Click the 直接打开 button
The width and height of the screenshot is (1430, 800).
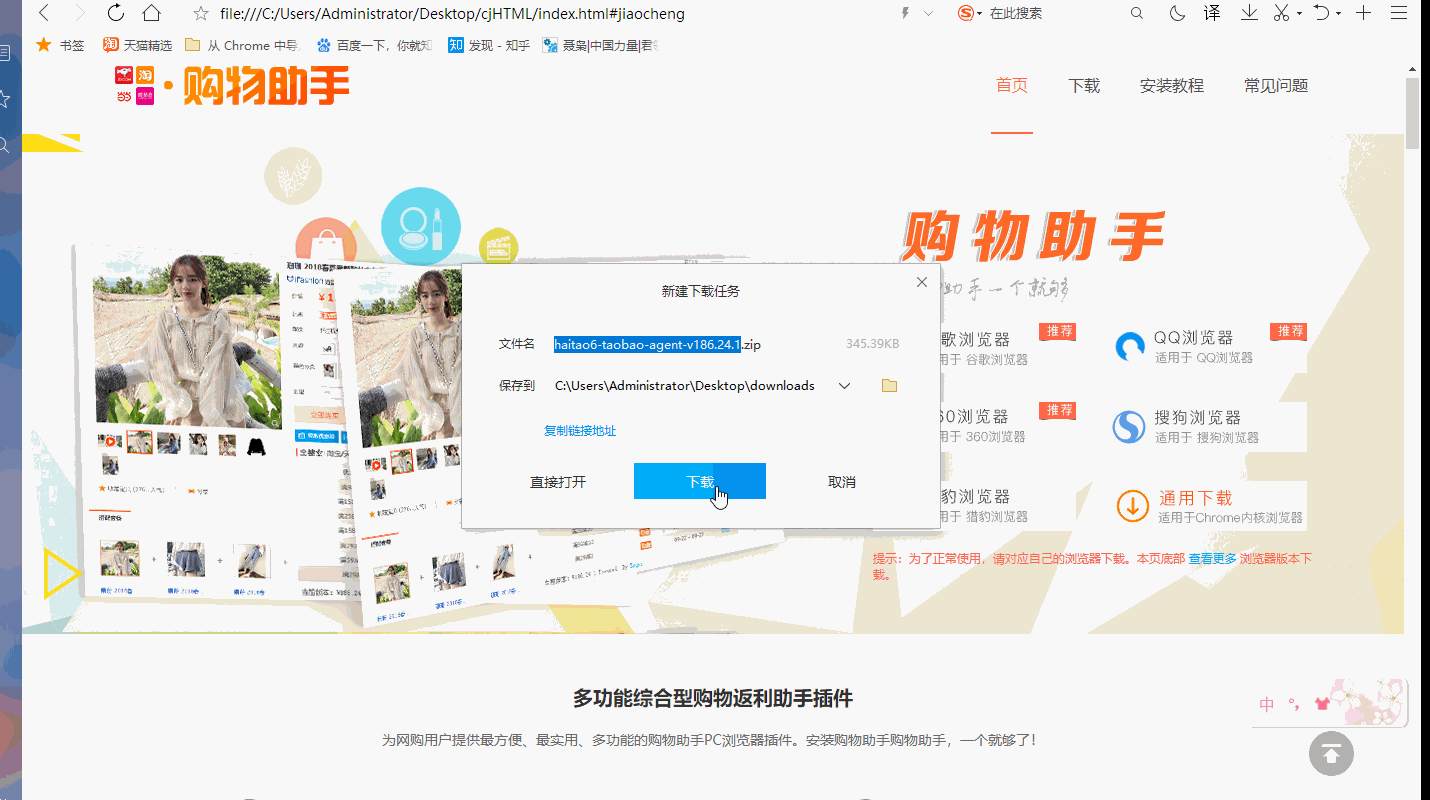558,482
